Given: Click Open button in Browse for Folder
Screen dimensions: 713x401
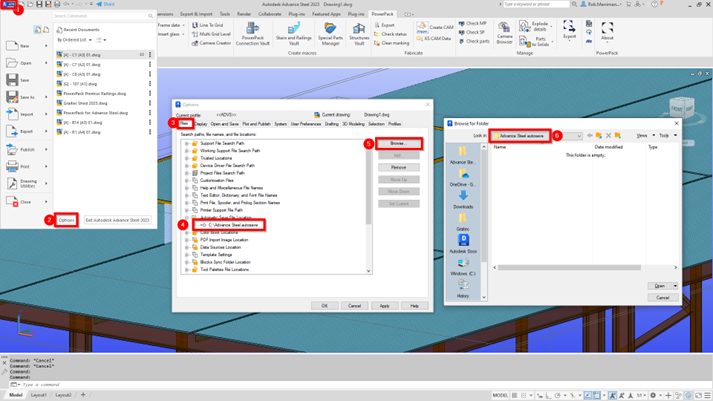Looking at the screenshot, I should (659, 286).
